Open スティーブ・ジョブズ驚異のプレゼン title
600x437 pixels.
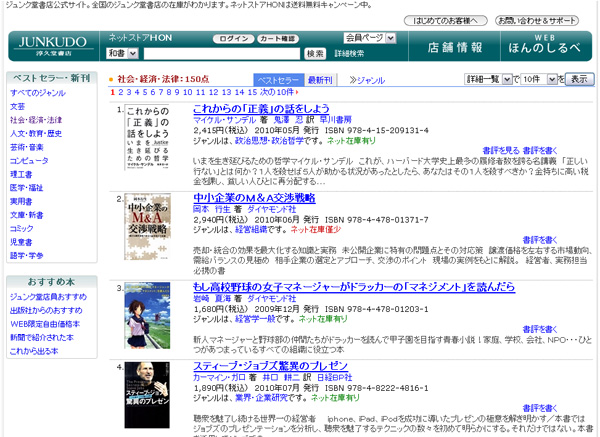[271, 366]
